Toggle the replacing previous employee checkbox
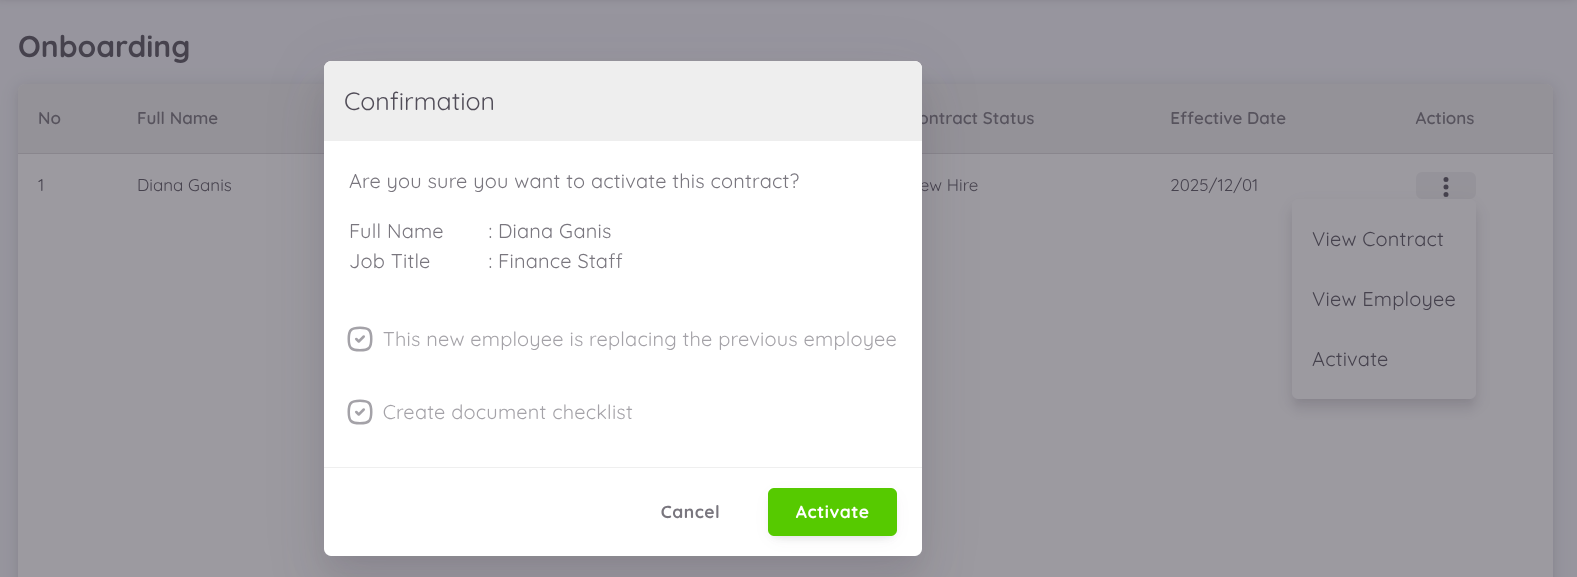The image size is (1577, 577). coord(360,339)
